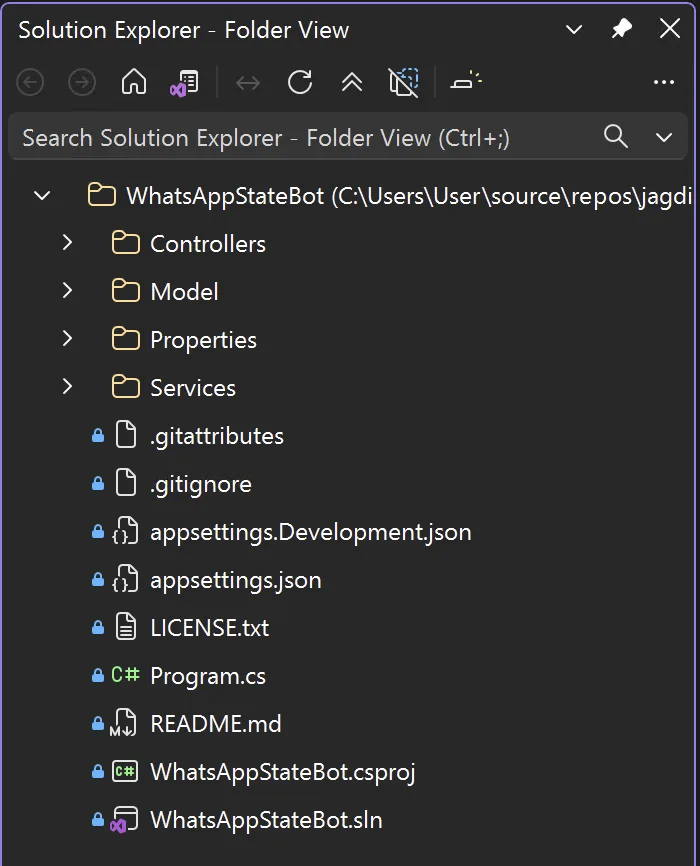Click the lock badge beside Program.cs
The image size is (700, 866).
[x=98, y=675]
